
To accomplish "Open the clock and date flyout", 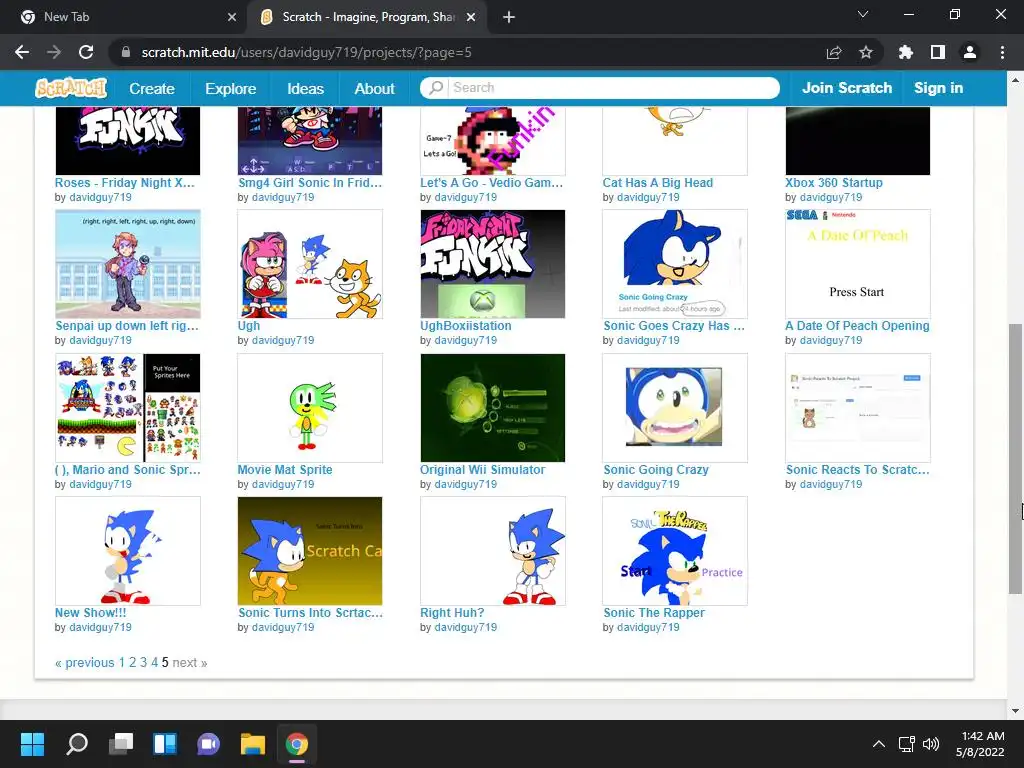I will pos(980,744).
